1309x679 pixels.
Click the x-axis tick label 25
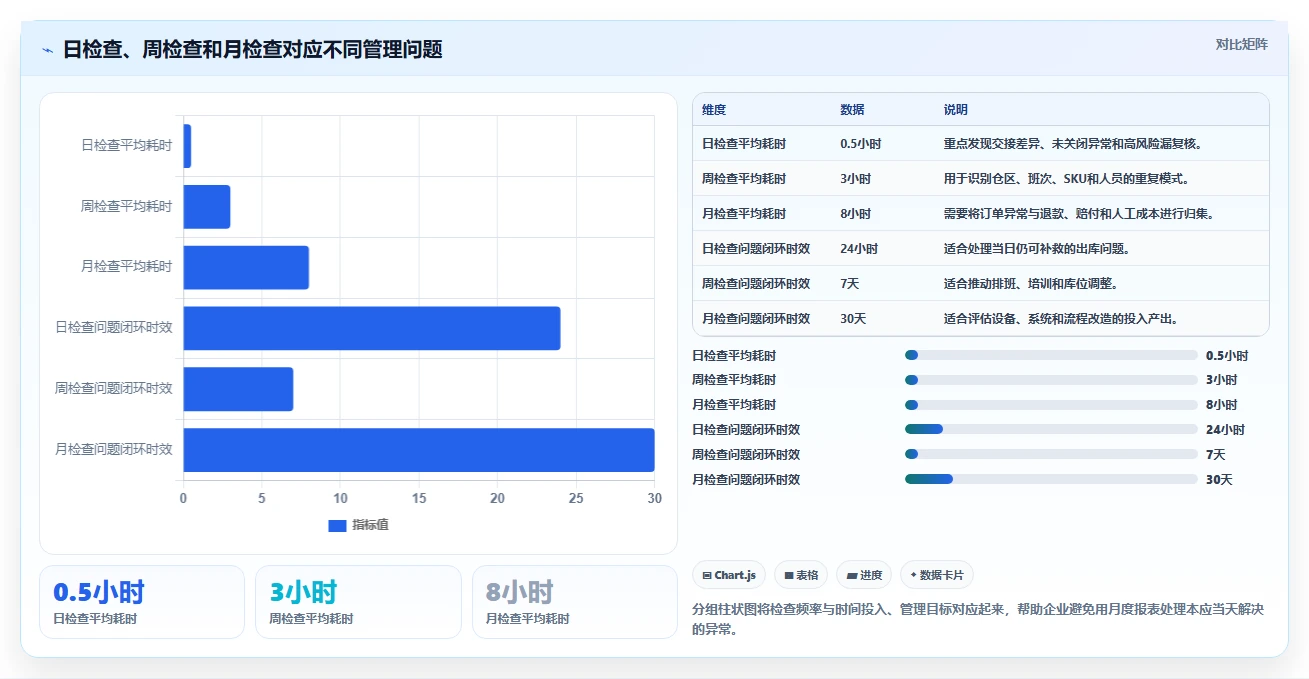click(575, 498)
